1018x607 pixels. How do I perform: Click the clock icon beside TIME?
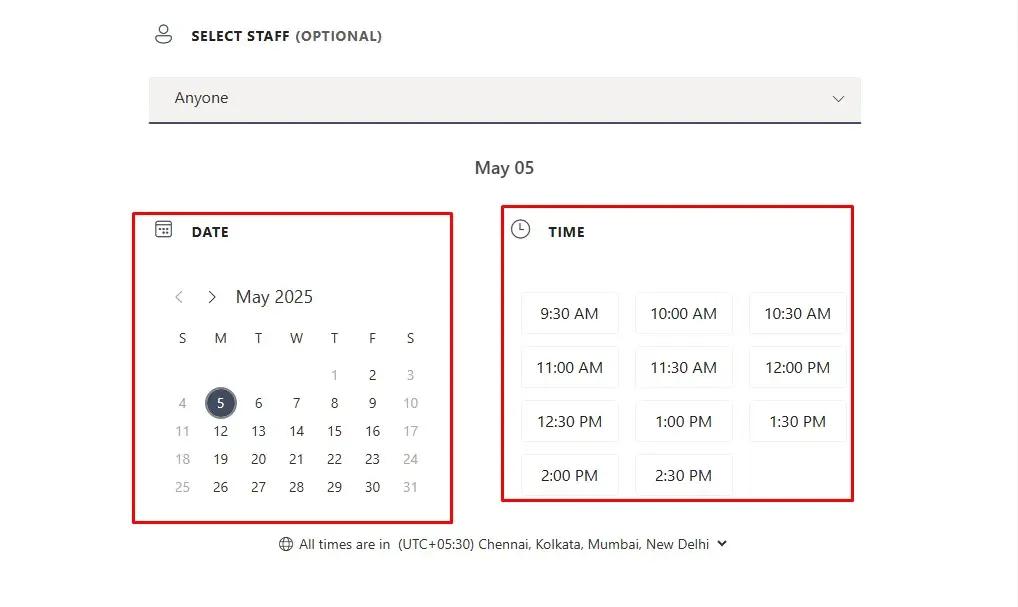tap(520, 230)
